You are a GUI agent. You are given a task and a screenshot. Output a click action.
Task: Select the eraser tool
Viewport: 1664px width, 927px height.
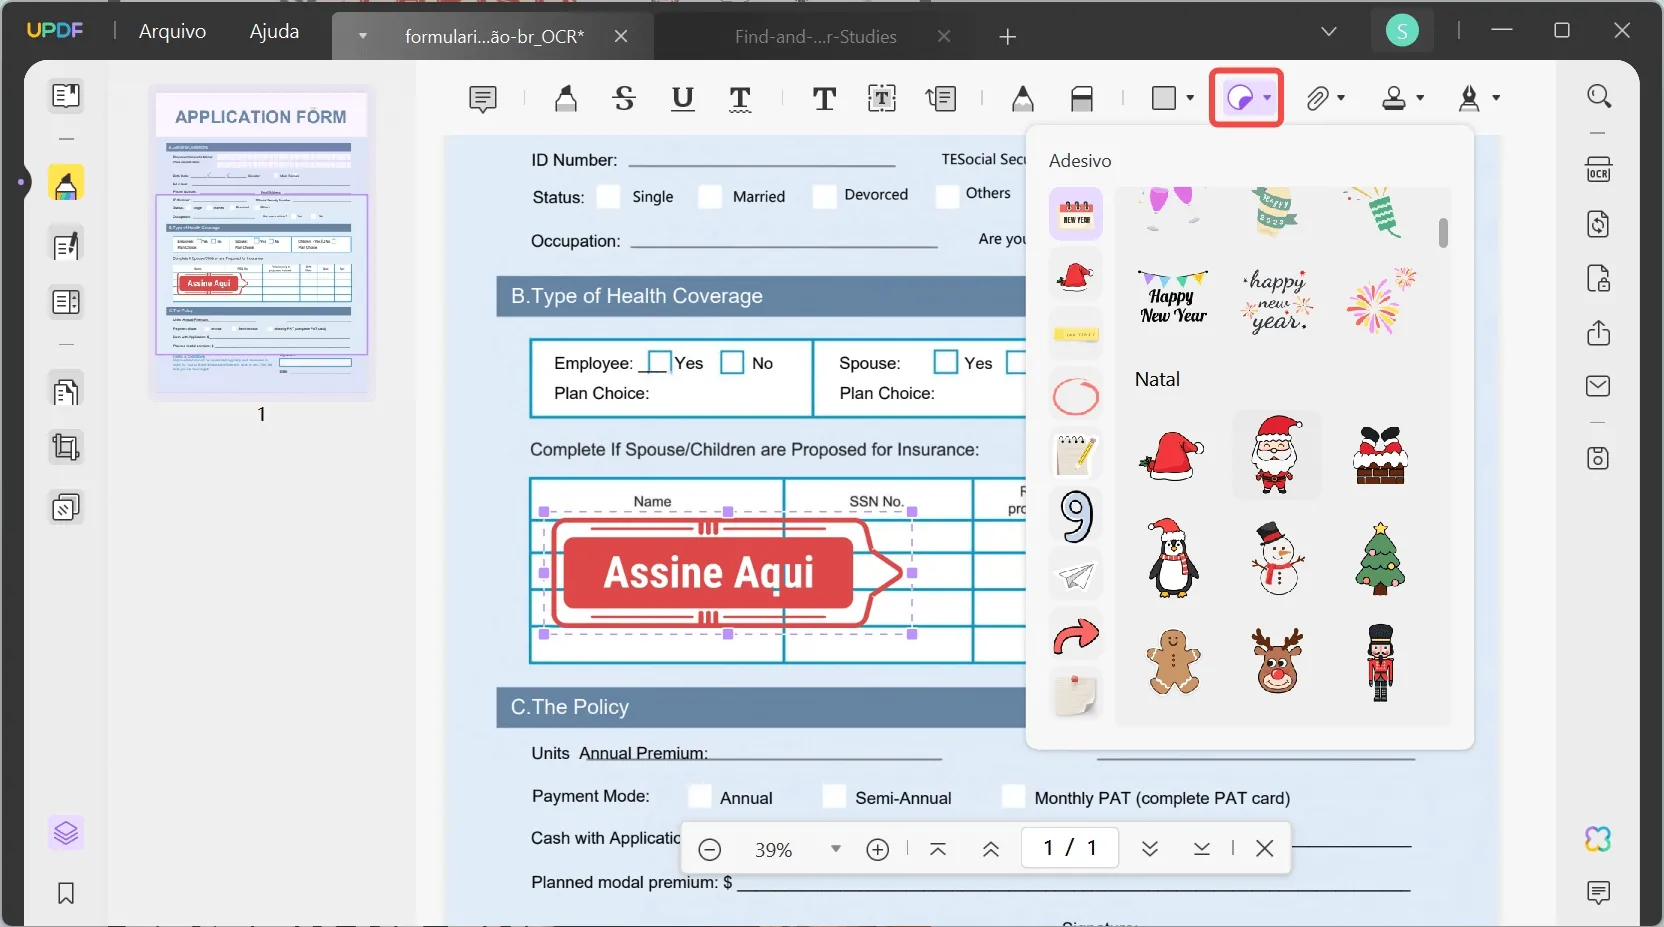coord(1084,99)
